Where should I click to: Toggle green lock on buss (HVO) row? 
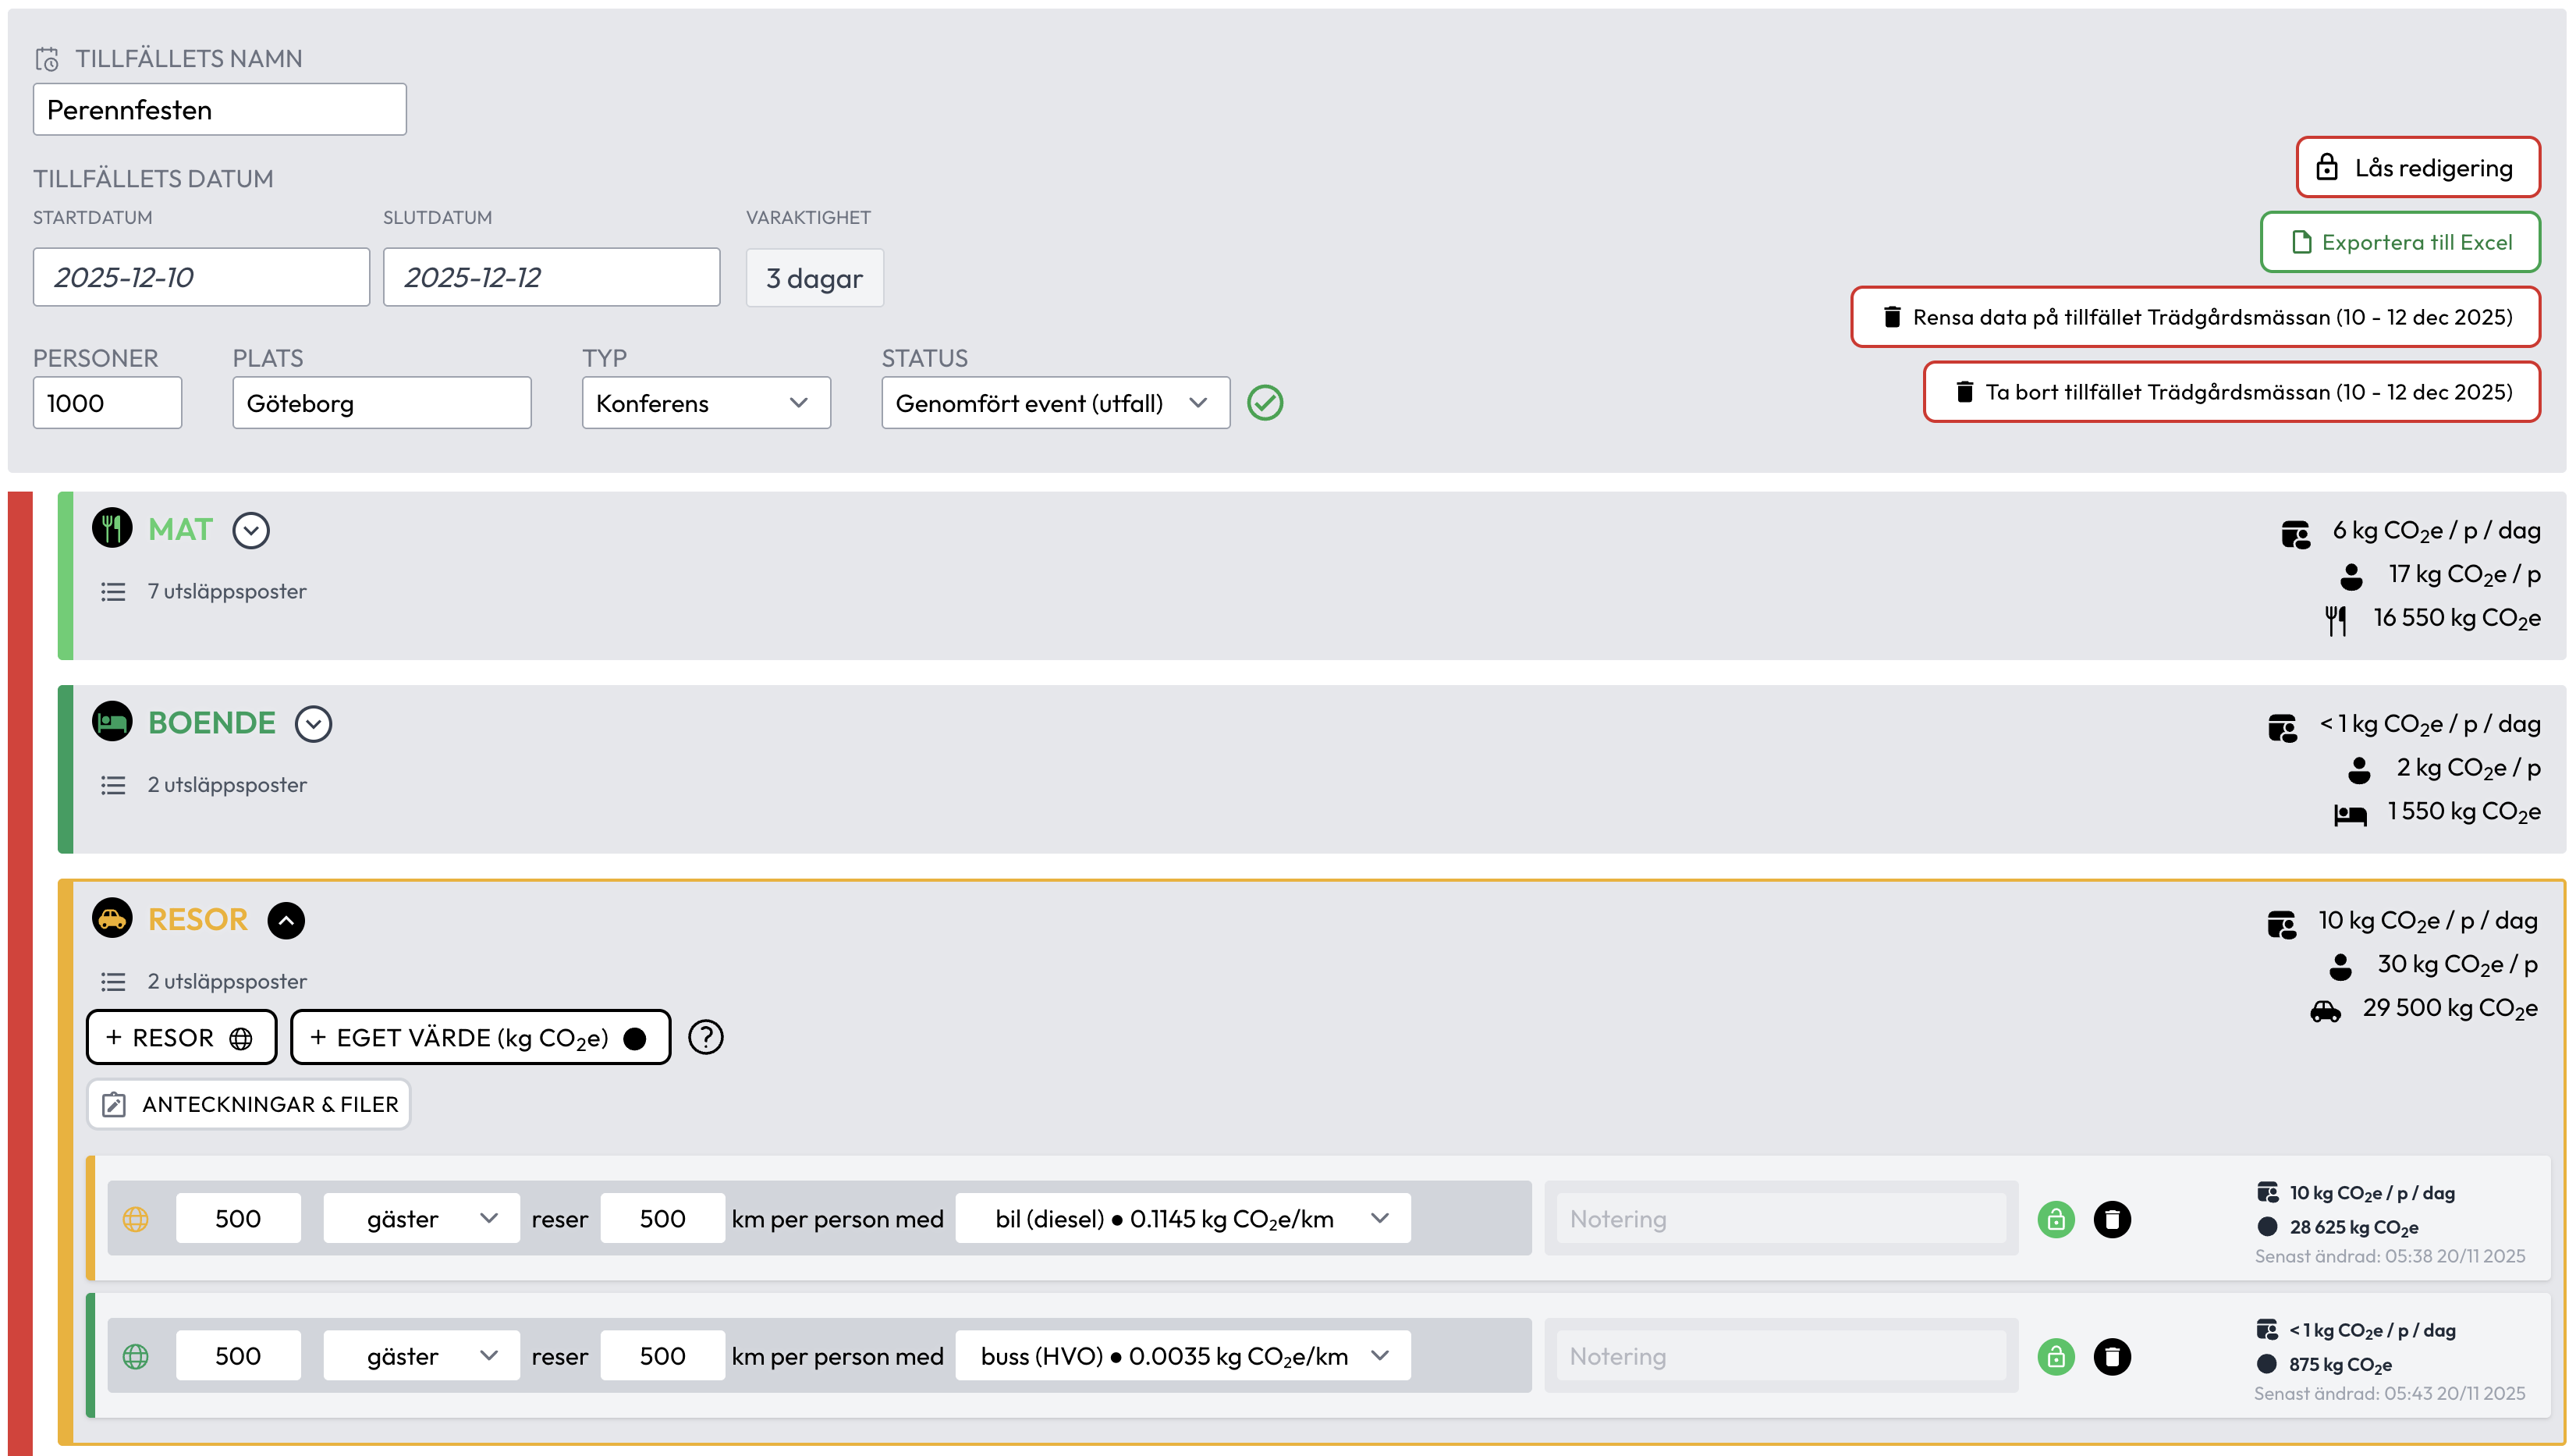[2055, 1356]
